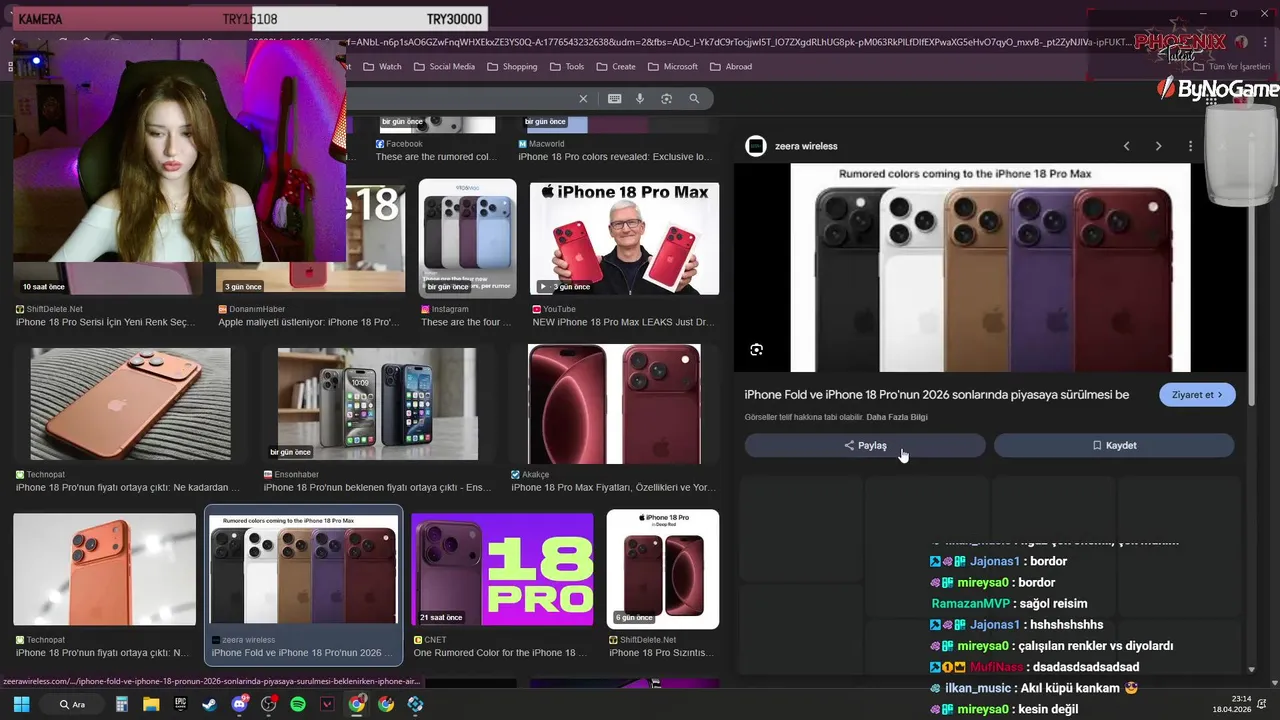1280x720 pixels.
Task: Click chat username MufiNass
Action: point(996,668)
